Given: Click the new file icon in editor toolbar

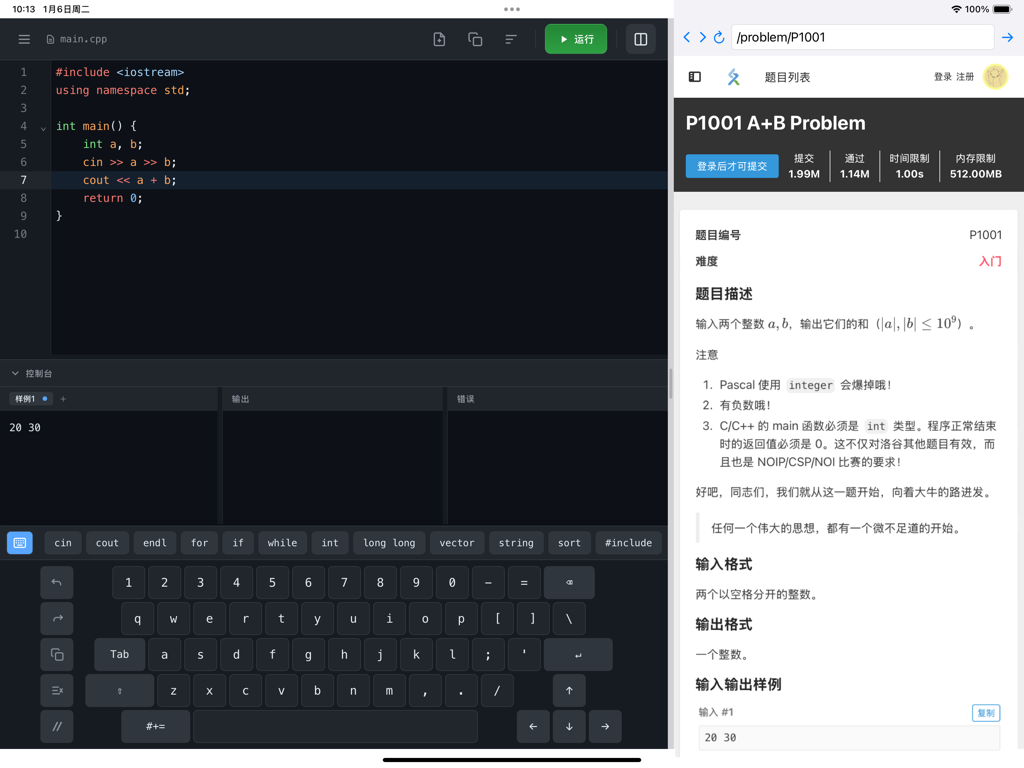Looking at the screenshot, I should 438,39.
